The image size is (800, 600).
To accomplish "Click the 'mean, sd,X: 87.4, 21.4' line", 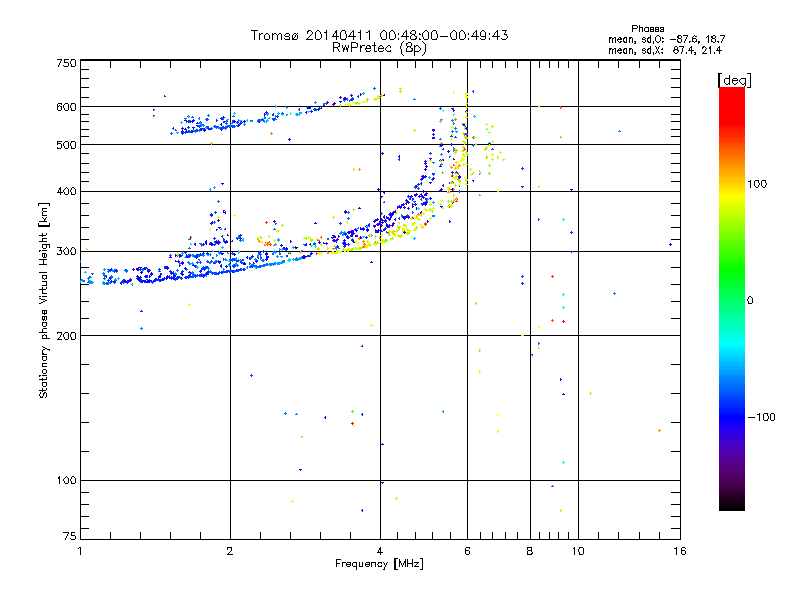I will (665, 50).
